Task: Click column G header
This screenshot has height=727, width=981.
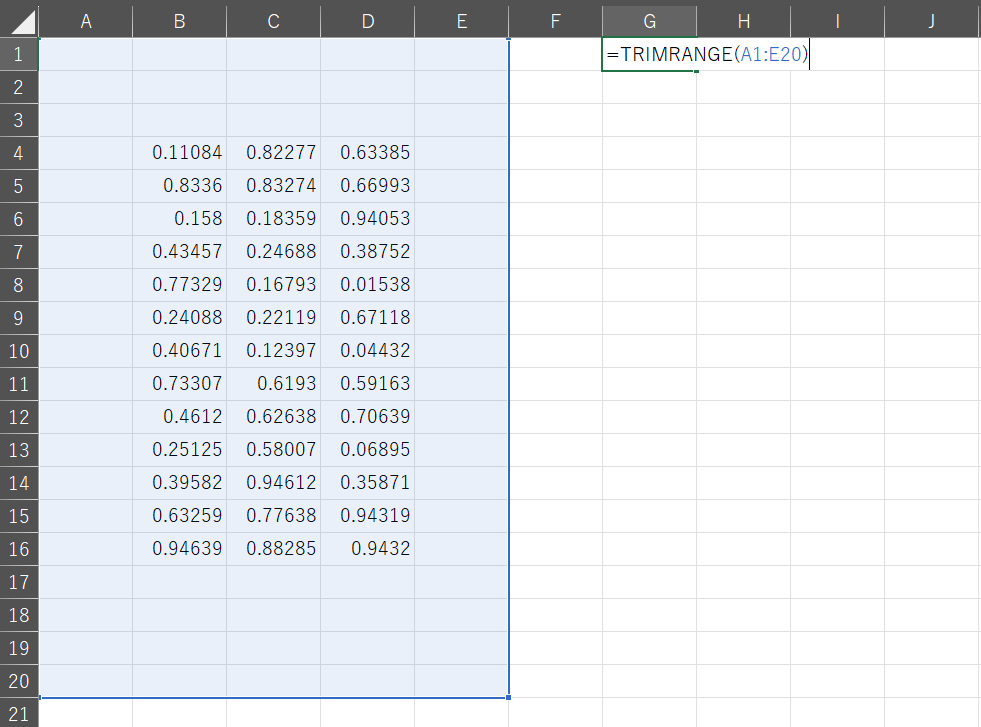Action: (649, 20)
